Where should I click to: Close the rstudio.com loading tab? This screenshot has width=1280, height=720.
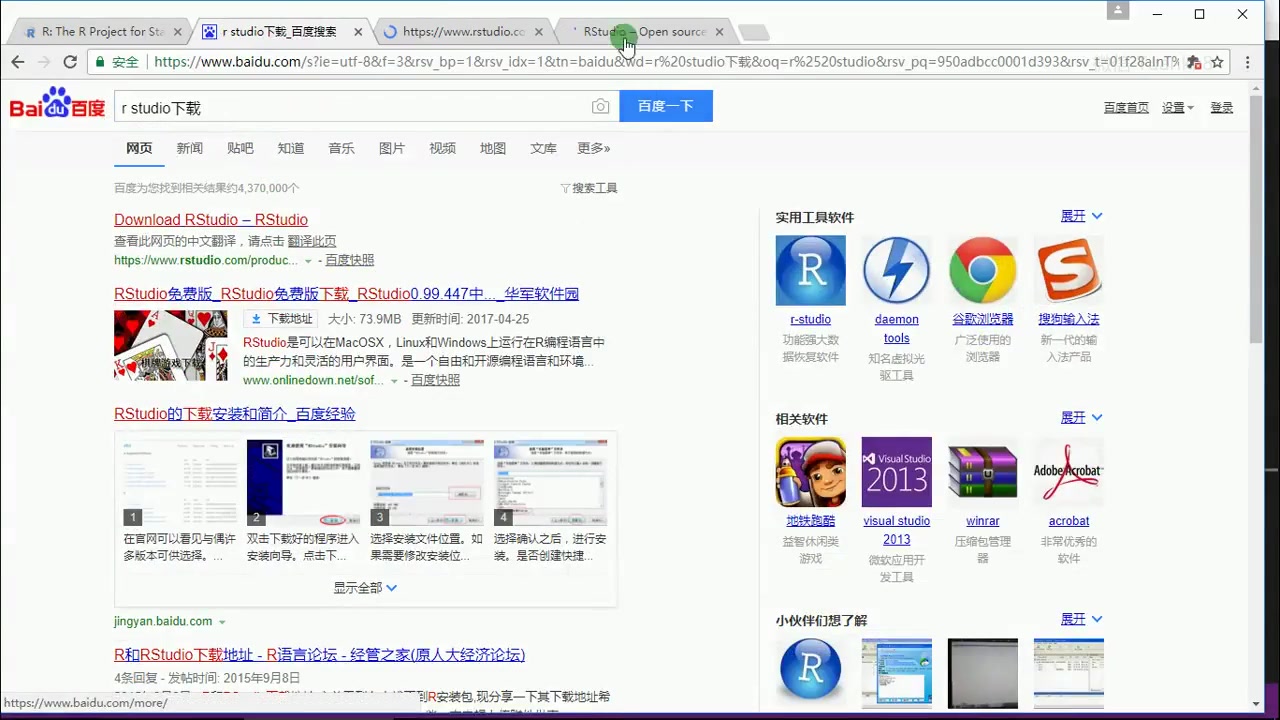tap(539, 32)
